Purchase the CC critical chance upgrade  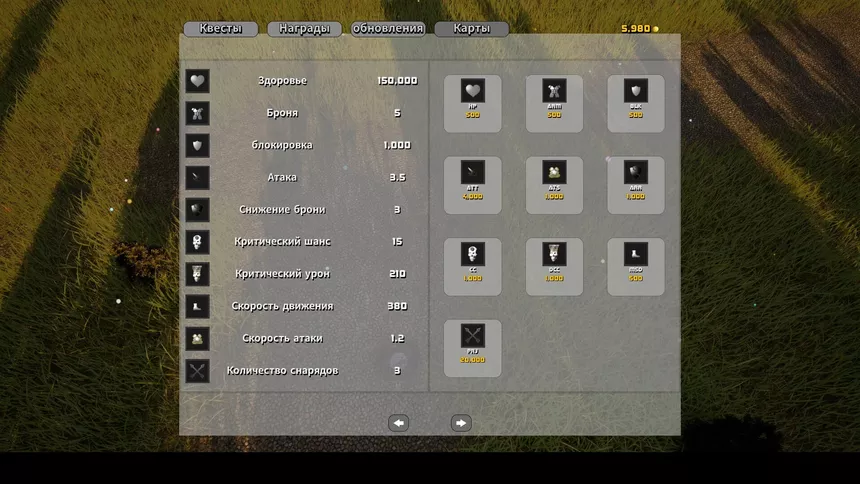472,267
